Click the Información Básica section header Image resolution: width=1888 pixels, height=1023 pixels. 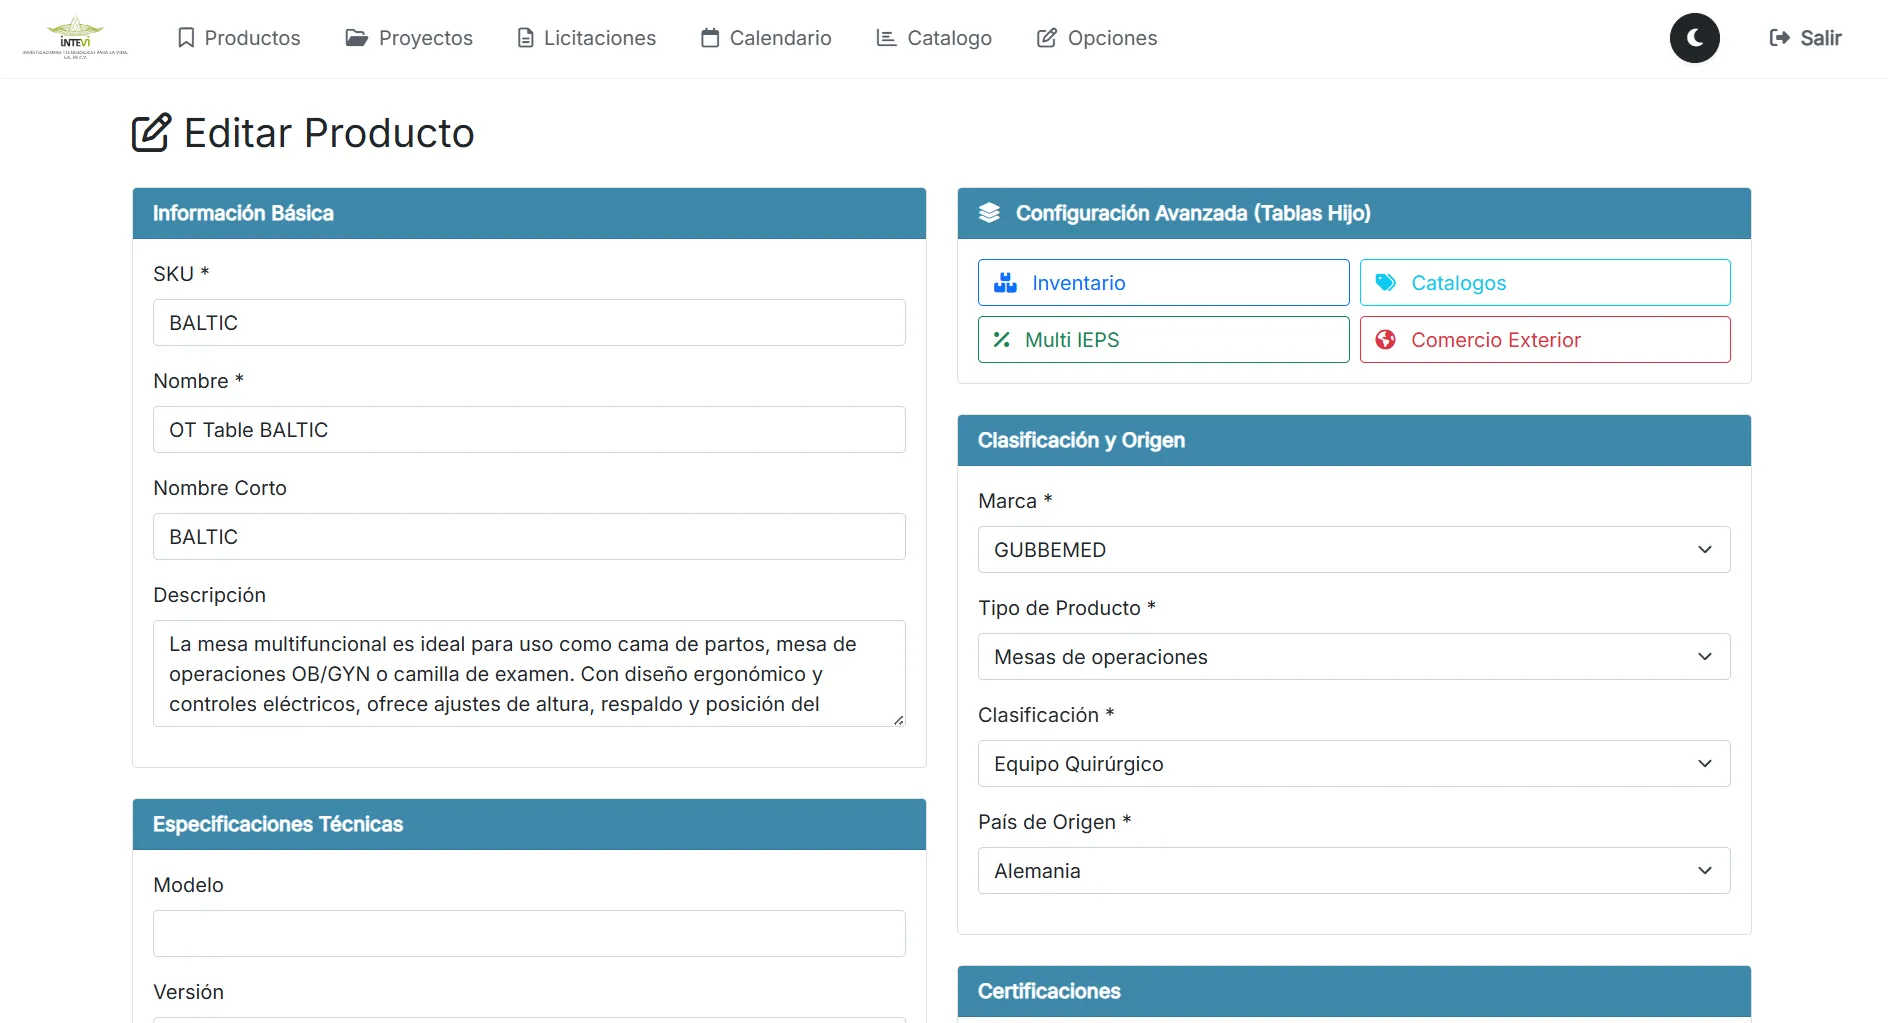[x=529, y=213]
